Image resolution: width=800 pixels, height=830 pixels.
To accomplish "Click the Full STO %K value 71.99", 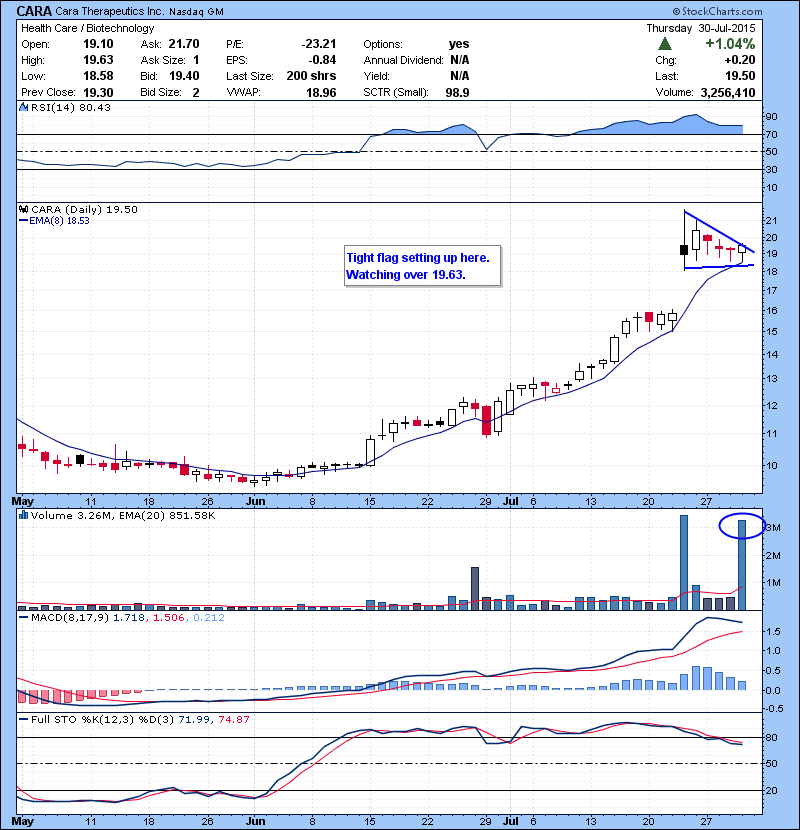I will point(194,720).
